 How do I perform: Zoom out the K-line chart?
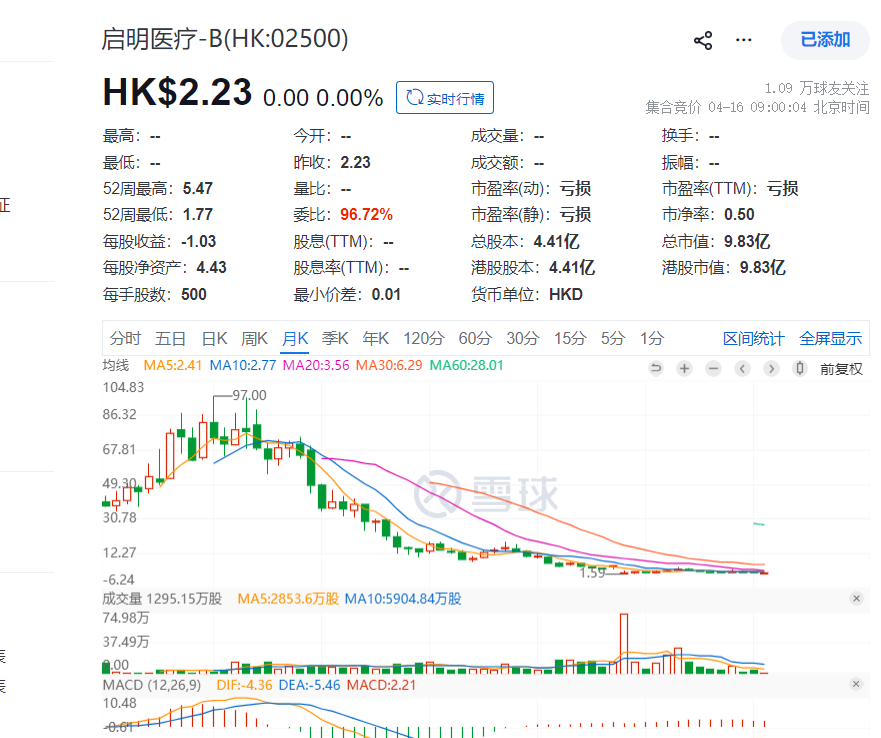point(713,368)
